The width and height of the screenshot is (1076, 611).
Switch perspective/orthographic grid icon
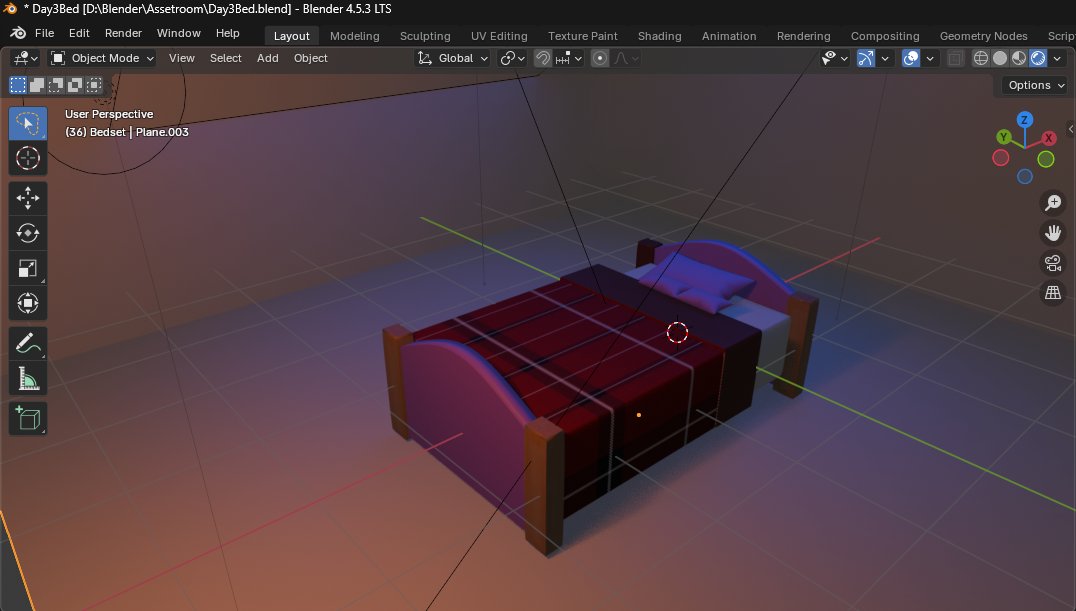(x=1053, y=293)
